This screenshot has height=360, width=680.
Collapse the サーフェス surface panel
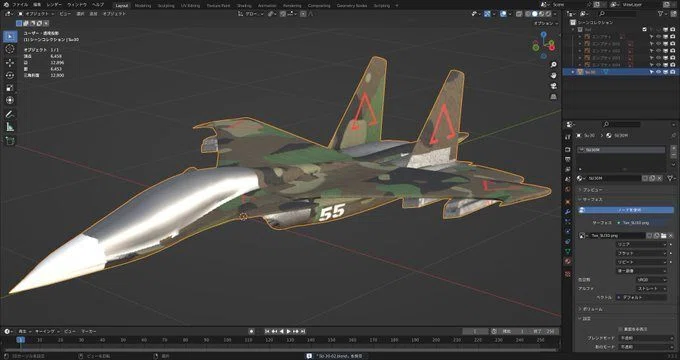click(592, 200)
